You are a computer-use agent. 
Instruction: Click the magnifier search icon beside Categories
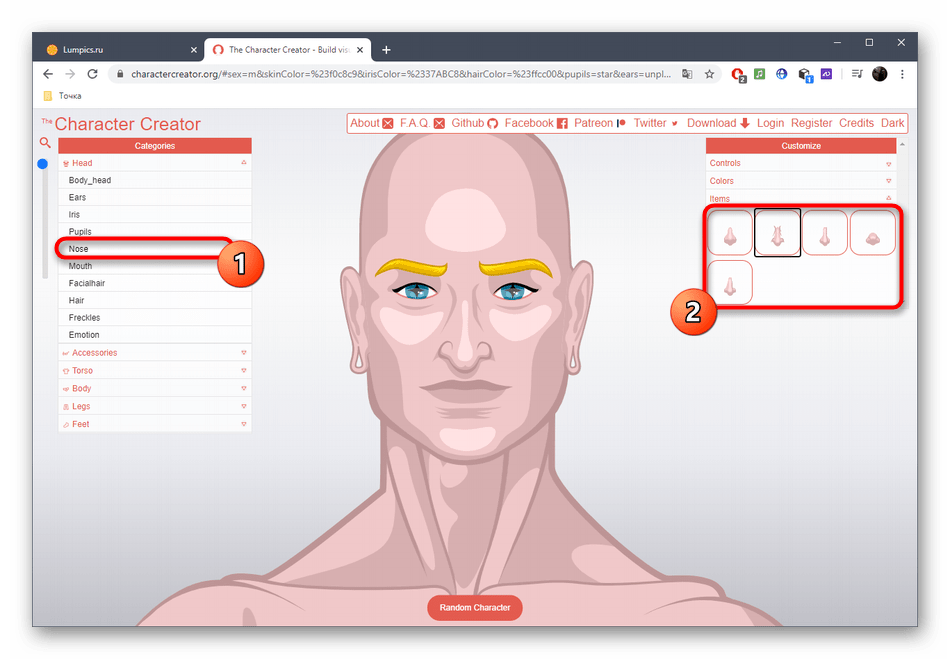(44, 143)
